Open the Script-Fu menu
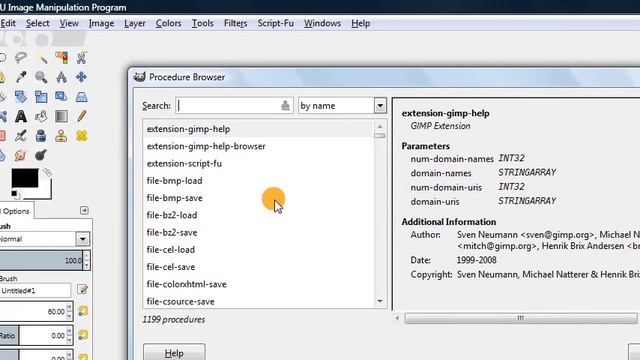The image size is (640, 360). (276, 23)
